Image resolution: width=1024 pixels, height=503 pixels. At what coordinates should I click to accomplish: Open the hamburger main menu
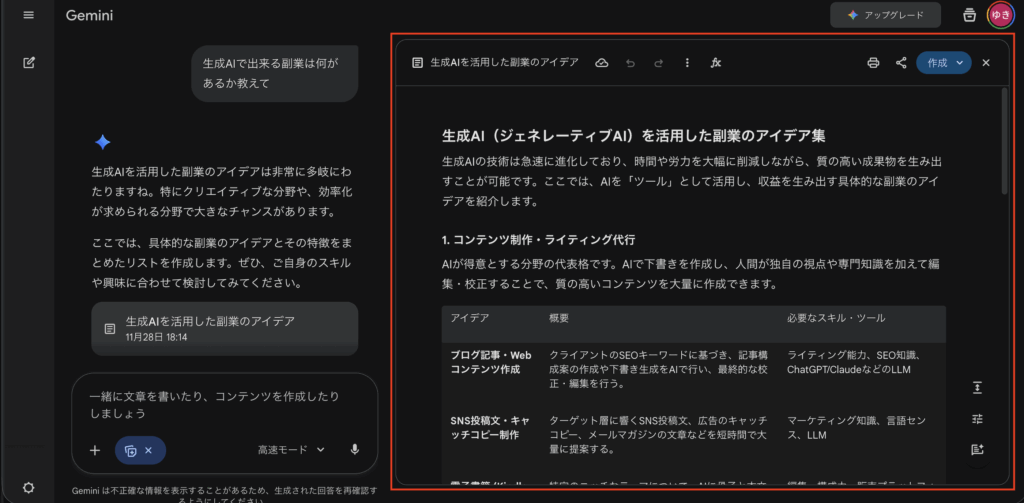[x=29, y=15]
